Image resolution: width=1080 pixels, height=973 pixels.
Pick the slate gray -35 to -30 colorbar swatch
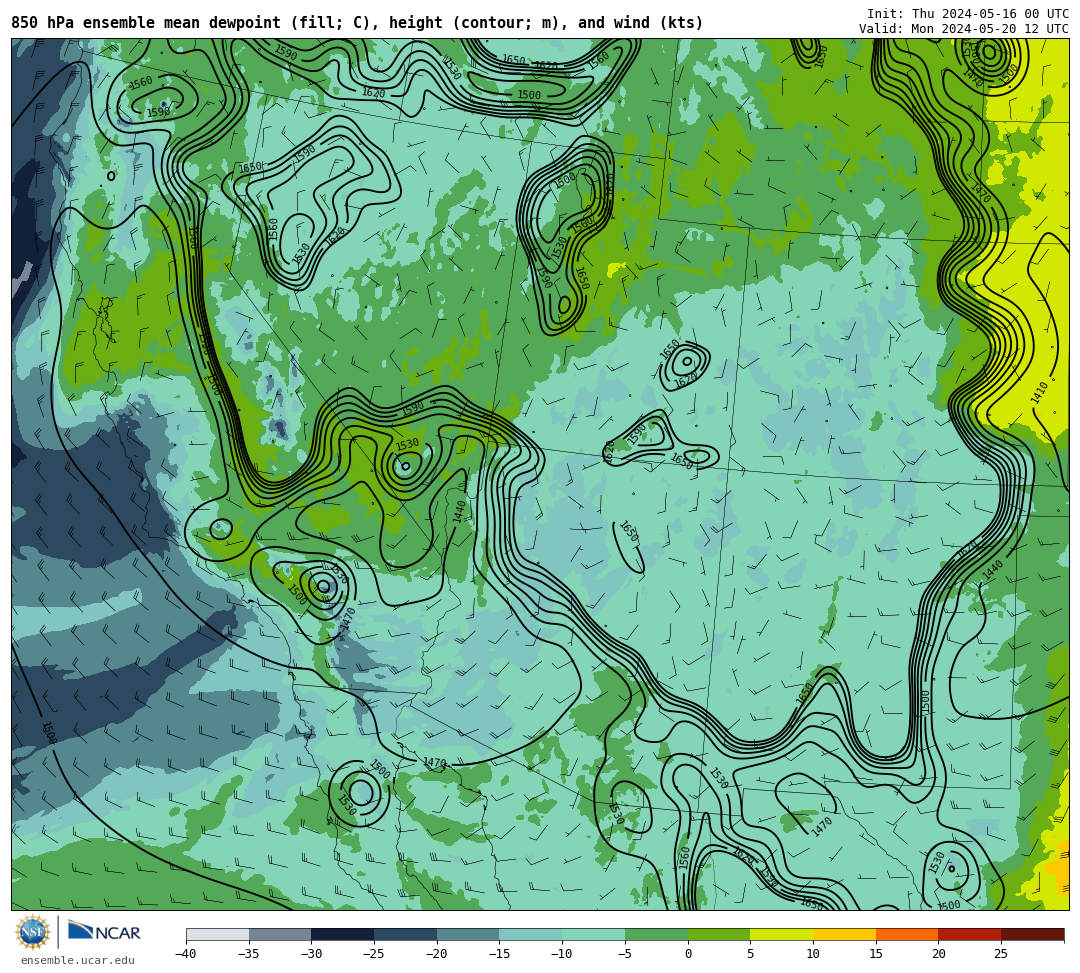pyautogui.click(x=280, y=934)
